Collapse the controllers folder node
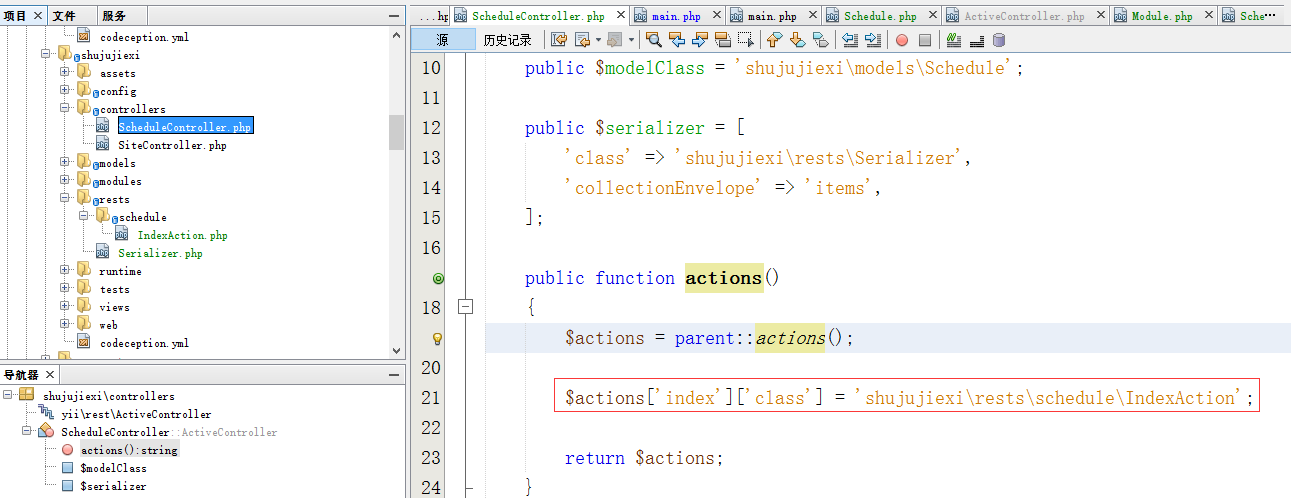 point(65,109)
